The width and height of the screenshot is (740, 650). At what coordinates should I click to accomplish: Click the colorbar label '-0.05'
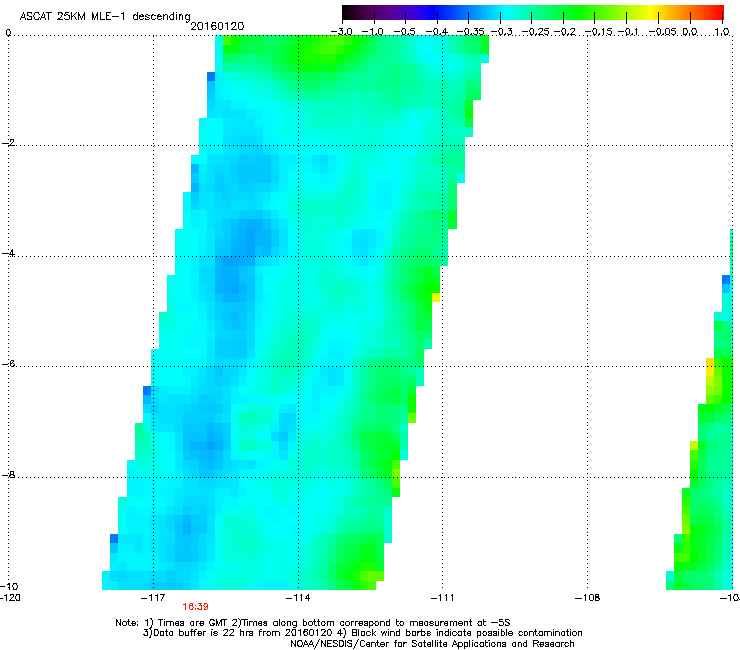click(x=663, y=32)
